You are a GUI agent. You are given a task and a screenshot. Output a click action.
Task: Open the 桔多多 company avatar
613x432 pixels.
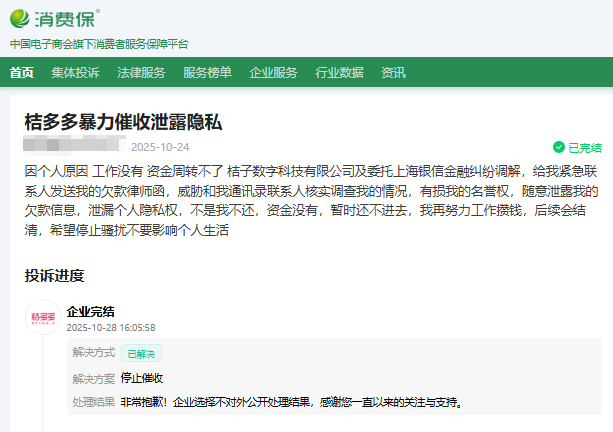(42, 317)
